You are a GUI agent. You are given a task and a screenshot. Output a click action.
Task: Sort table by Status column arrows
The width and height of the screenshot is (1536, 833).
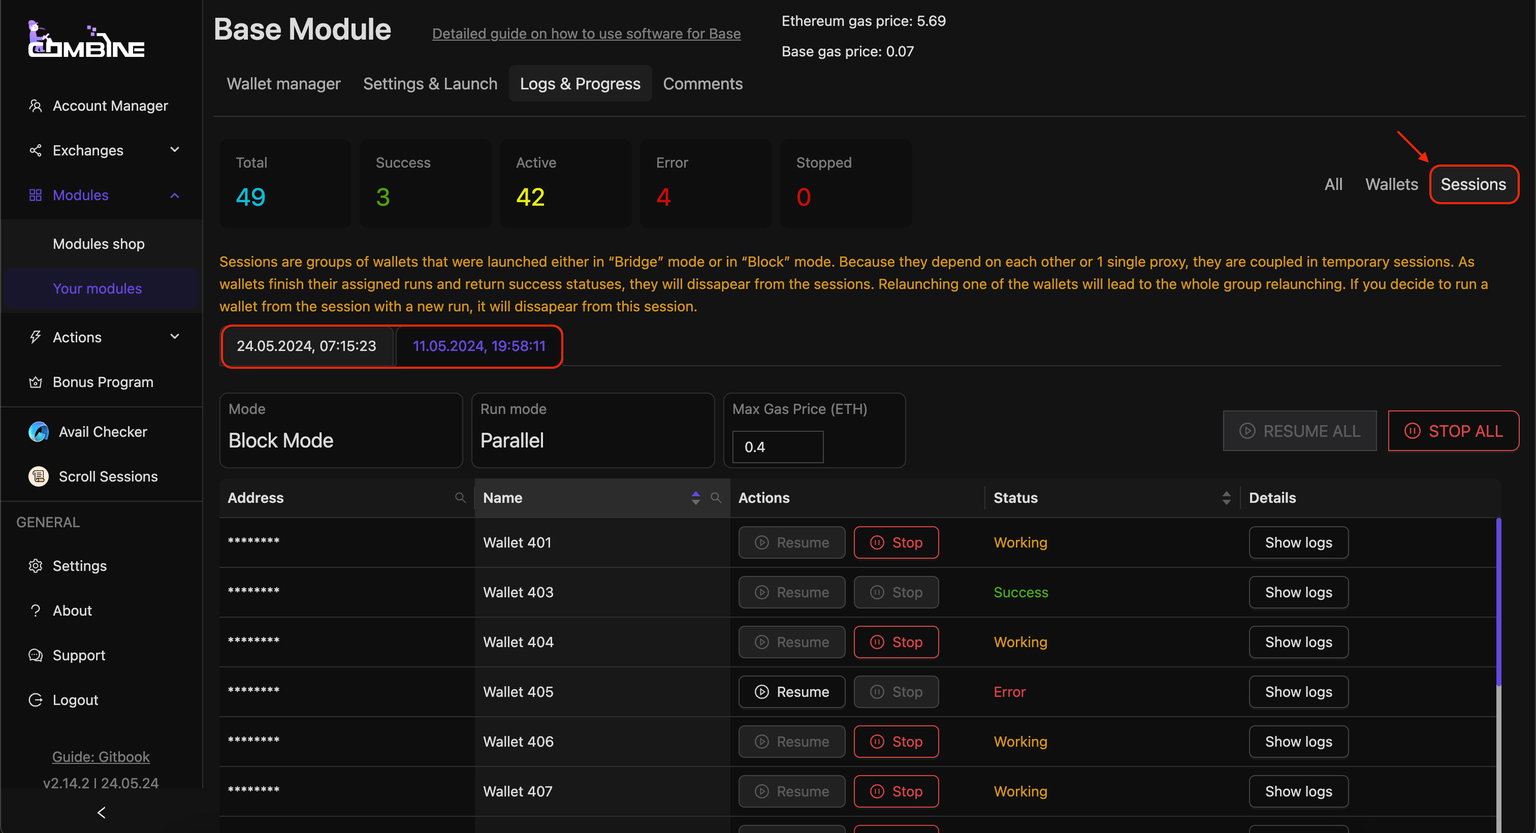[1226, 498]
